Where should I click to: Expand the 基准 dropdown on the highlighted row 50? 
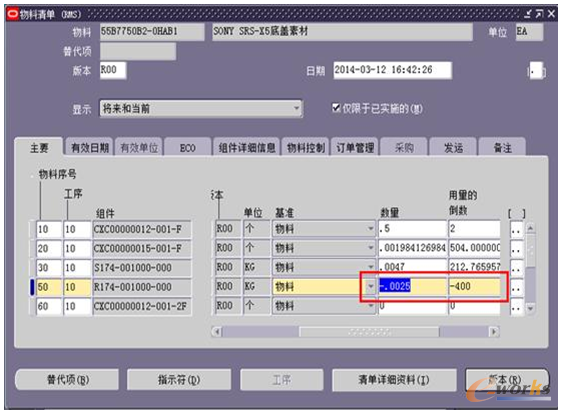coord(371,287)
